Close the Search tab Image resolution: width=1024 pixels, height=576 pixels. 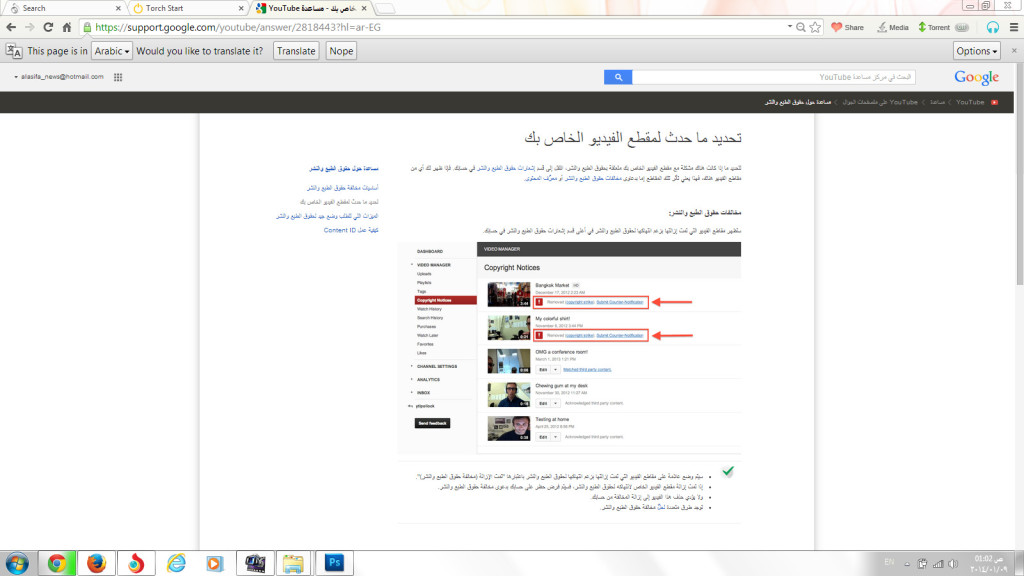coord(118,8)
